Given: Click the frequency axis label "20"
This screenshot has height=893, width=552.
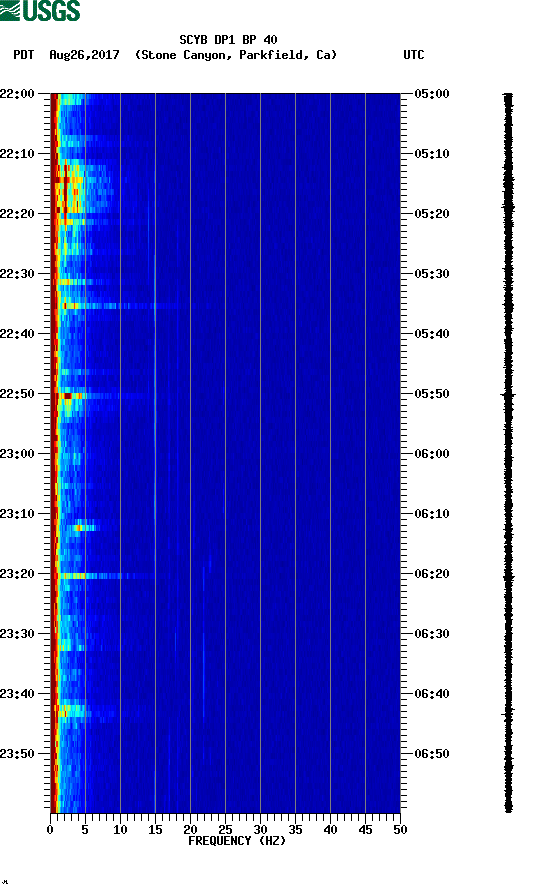Looking at the screenshot, I should (x=190, y=830).
